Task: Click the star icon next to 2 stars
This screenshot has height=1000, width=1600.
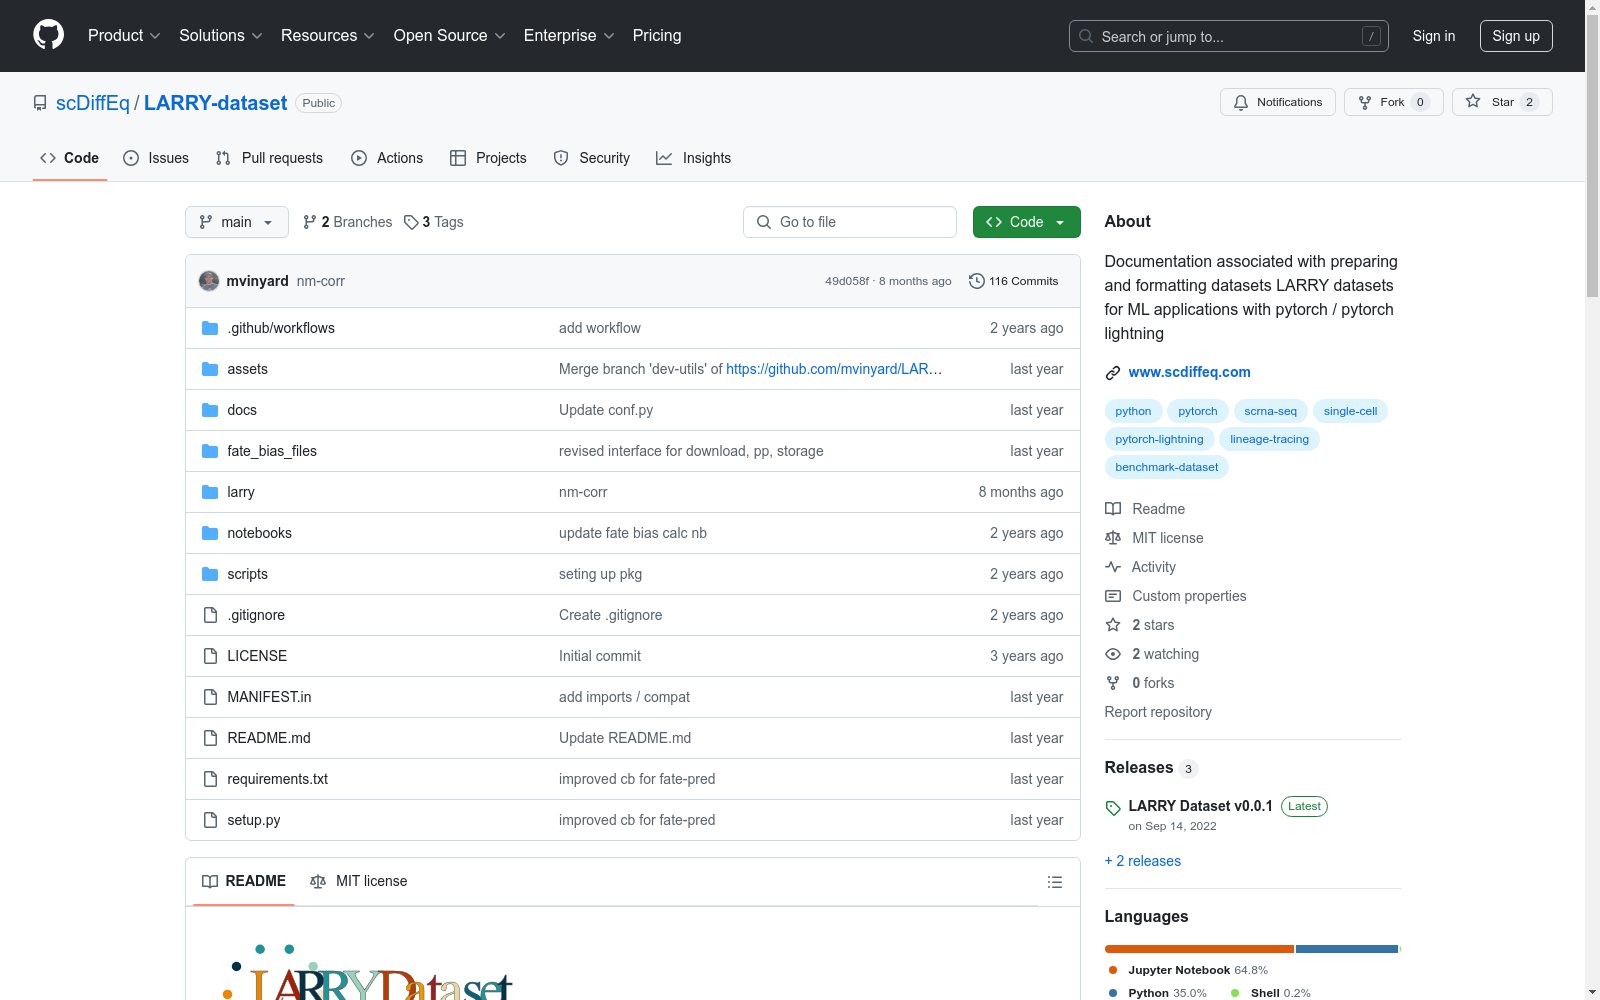Action: (x=1113, y=625)
